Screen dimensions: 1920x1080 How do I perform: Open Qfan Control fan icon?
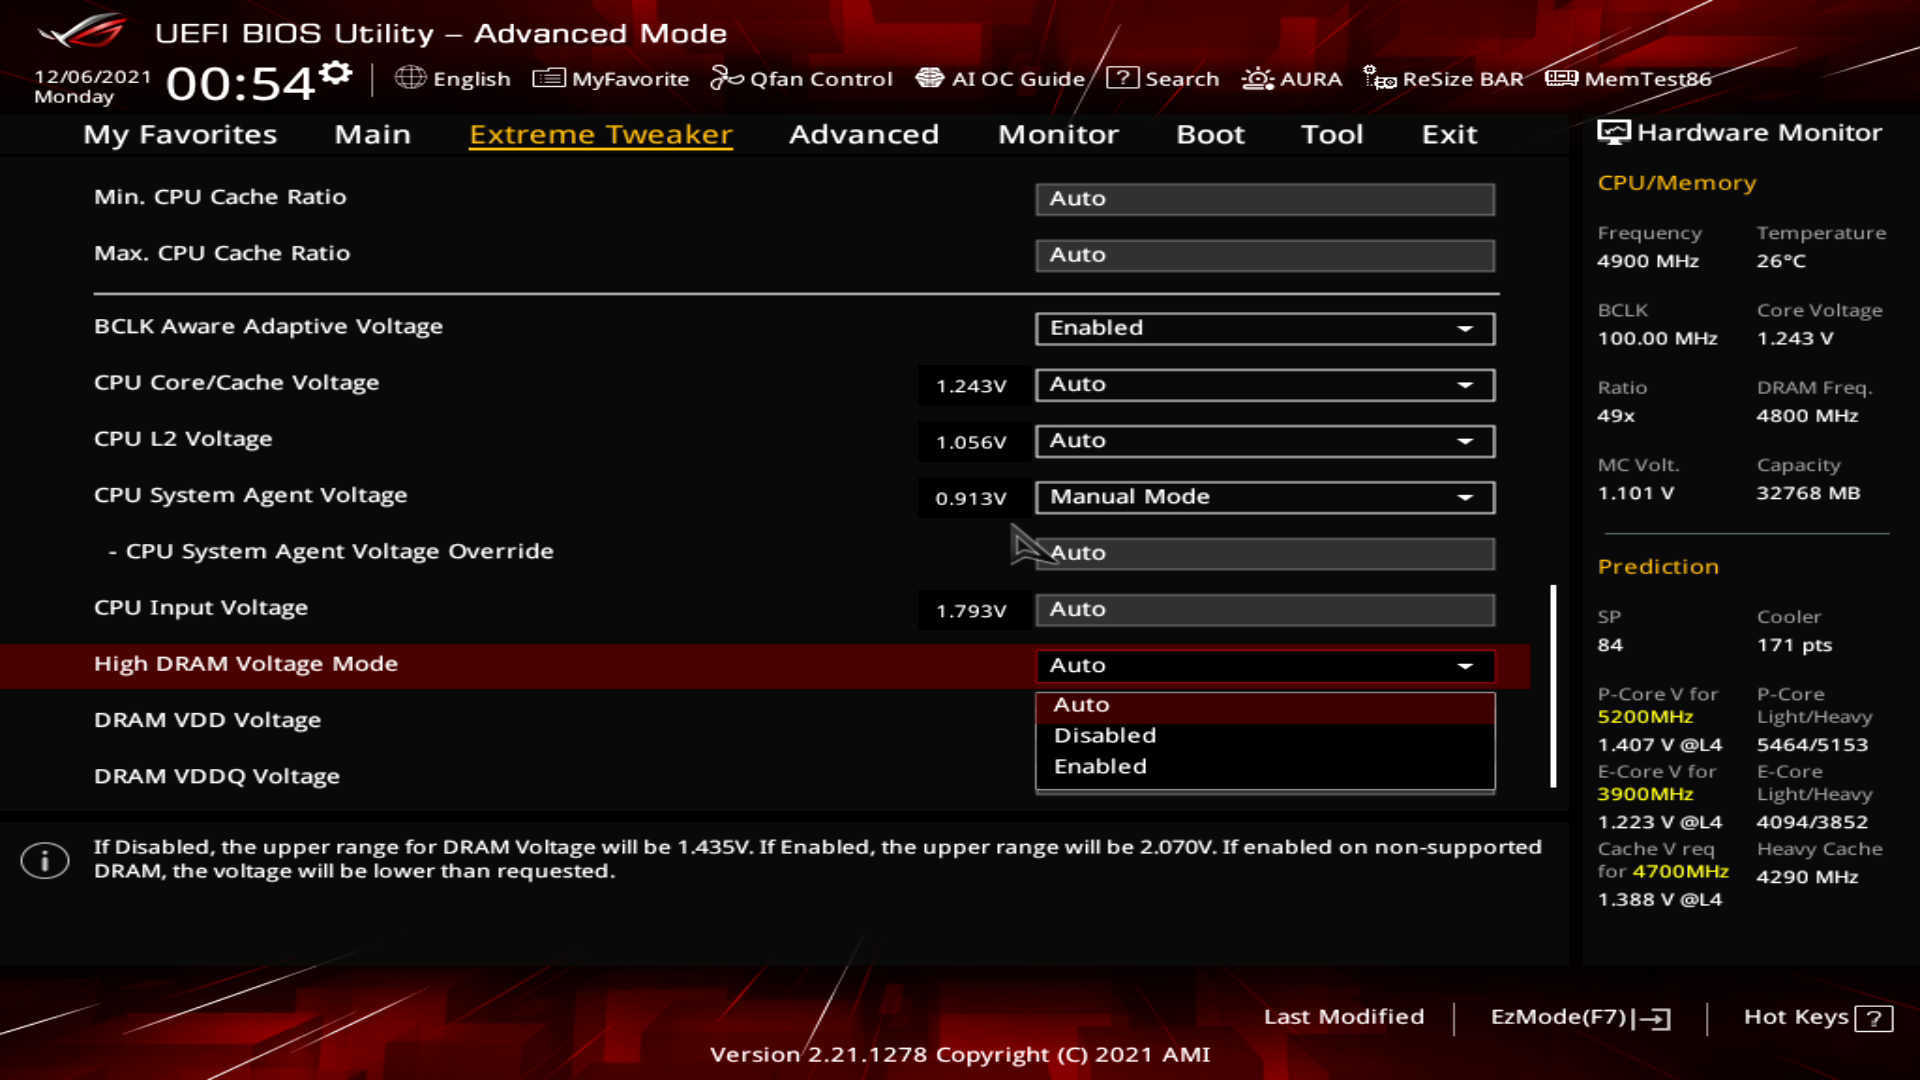[x=726, y=78]
